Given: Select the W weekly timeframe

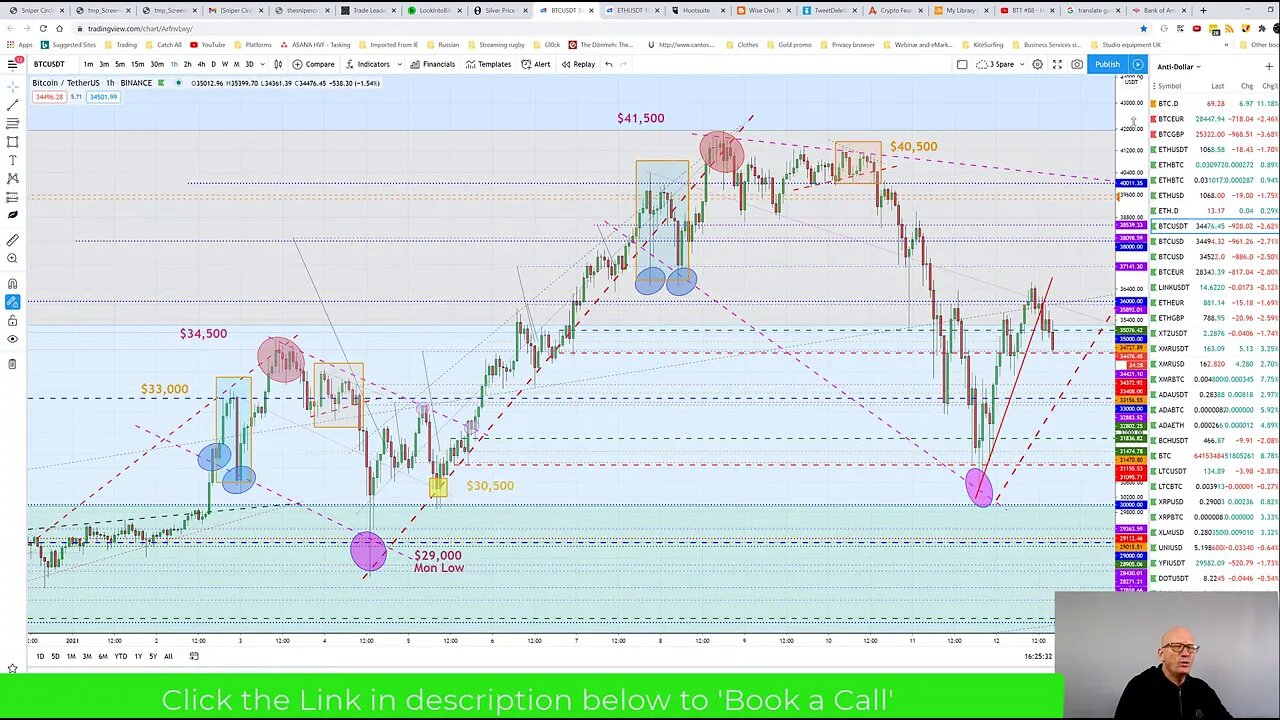Looking at the screenshot, I should (x=224, y=64).
